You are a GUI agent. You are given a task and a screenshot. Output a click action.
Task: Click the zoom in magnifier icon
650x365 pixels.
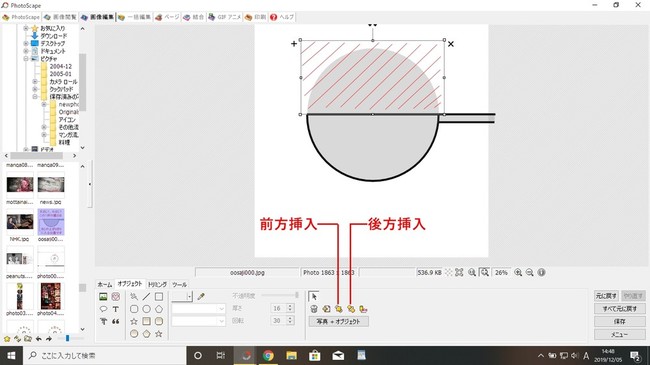coord(518,273)
